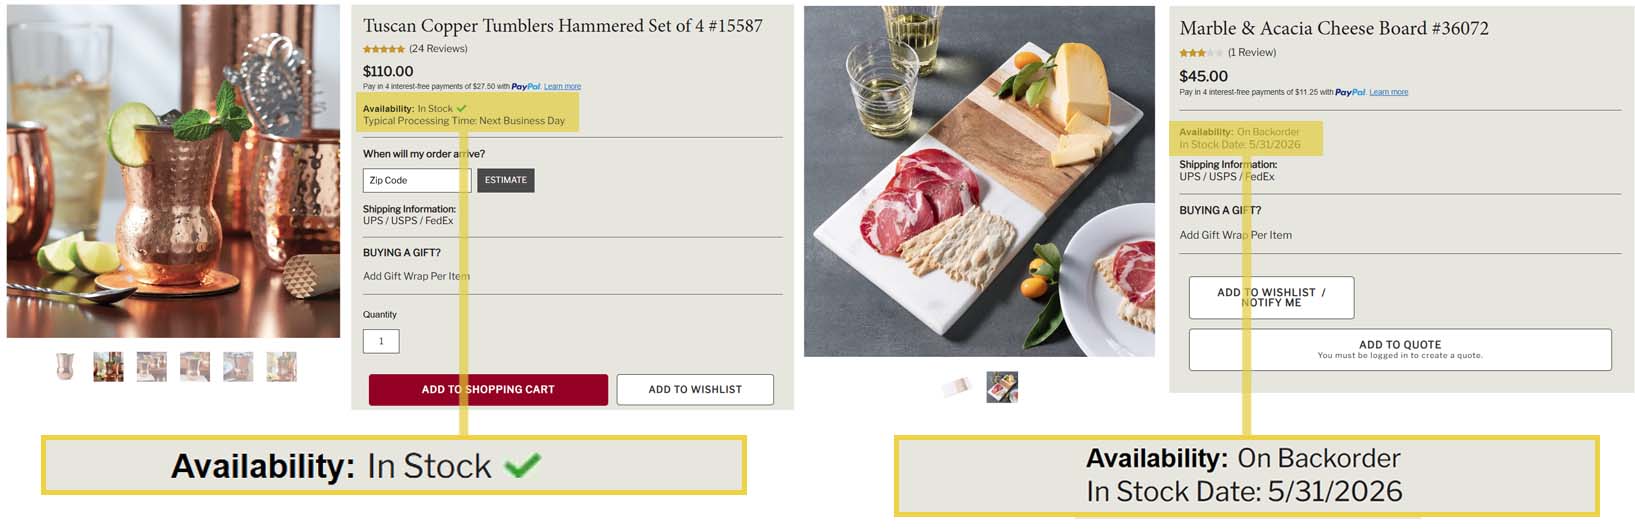
Task: Open PayPal Learn more link for tumblers
Action: point(562,87)
